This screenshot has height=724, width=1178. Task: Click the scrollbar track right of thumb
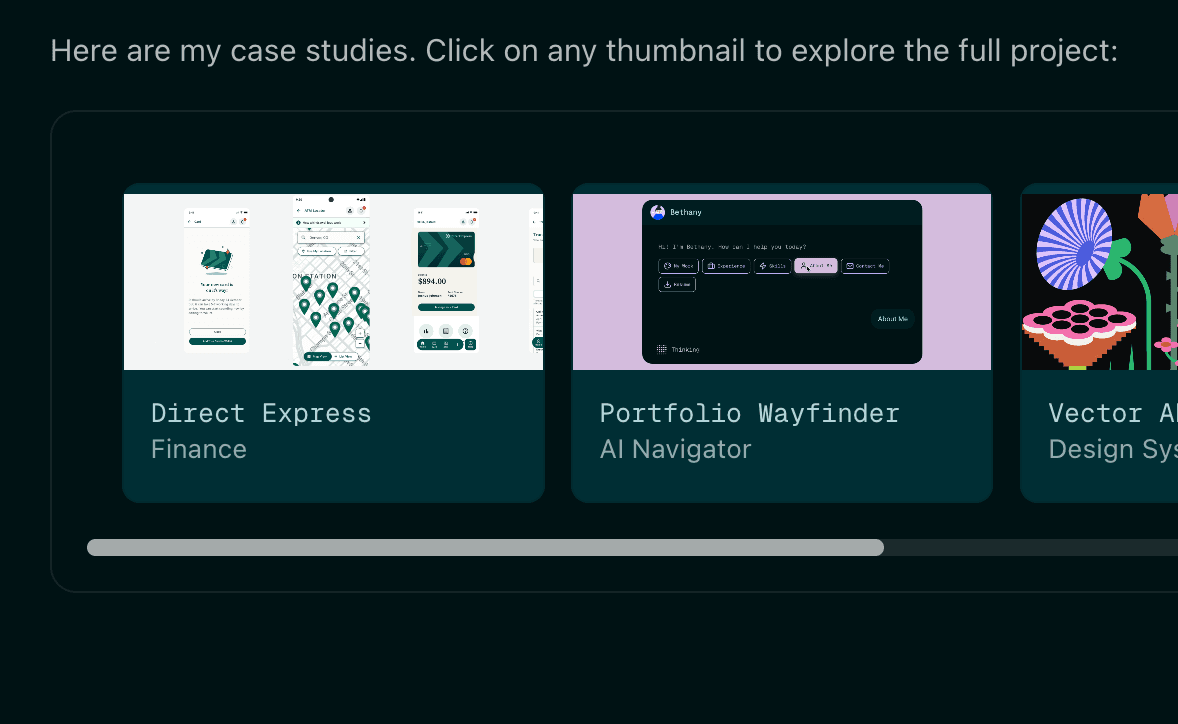pyautogui.click(x=1031, y=548)
